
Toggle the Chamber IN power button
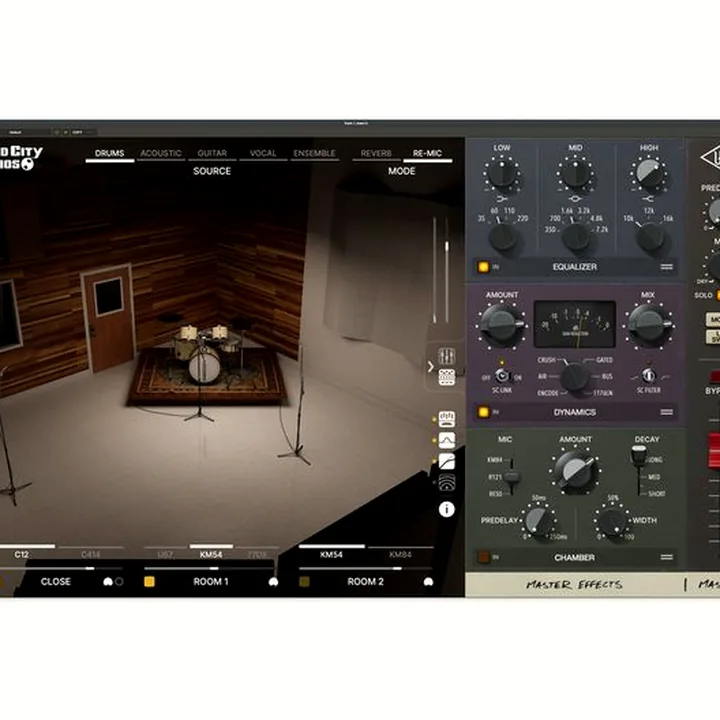(484, 557)
